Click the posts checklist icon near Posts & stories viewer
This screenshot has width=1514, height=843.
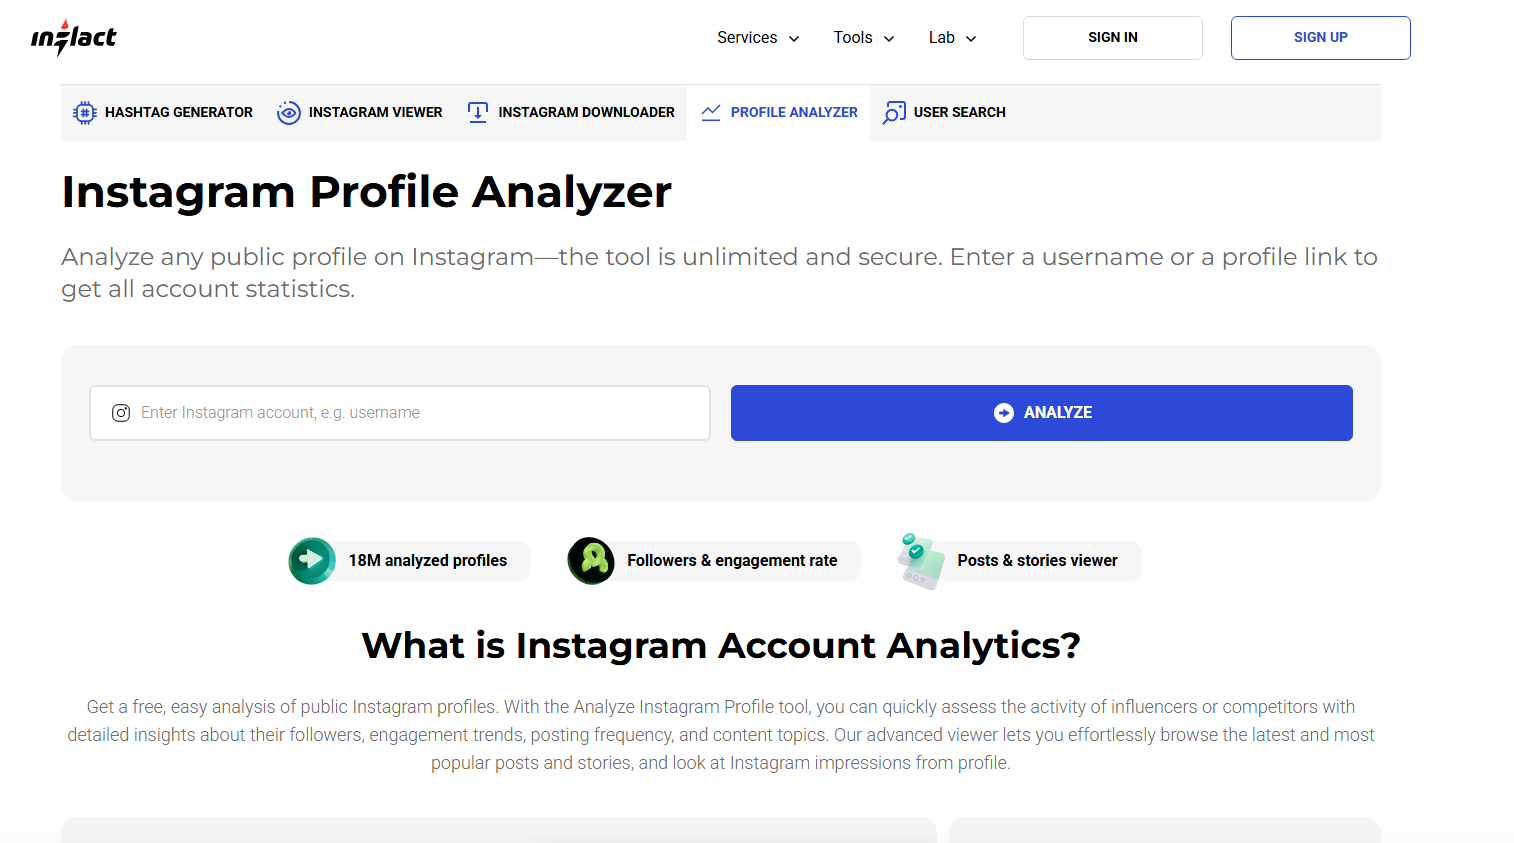coord(921,560)
